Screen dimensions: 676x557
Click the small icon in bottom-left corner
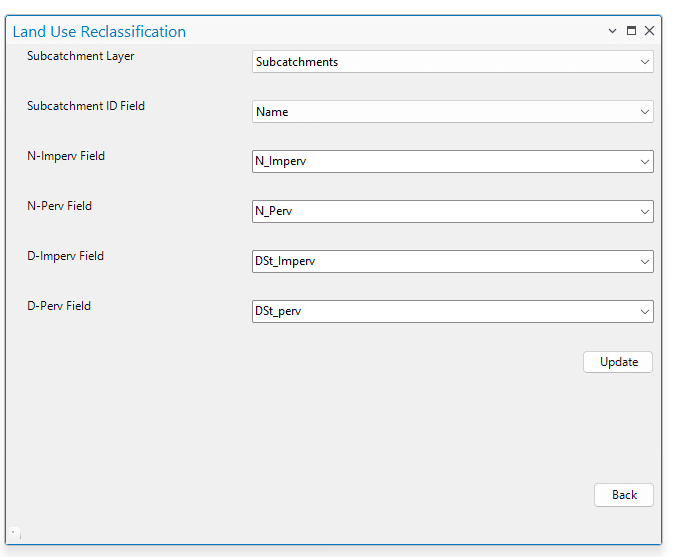[14, 533]
